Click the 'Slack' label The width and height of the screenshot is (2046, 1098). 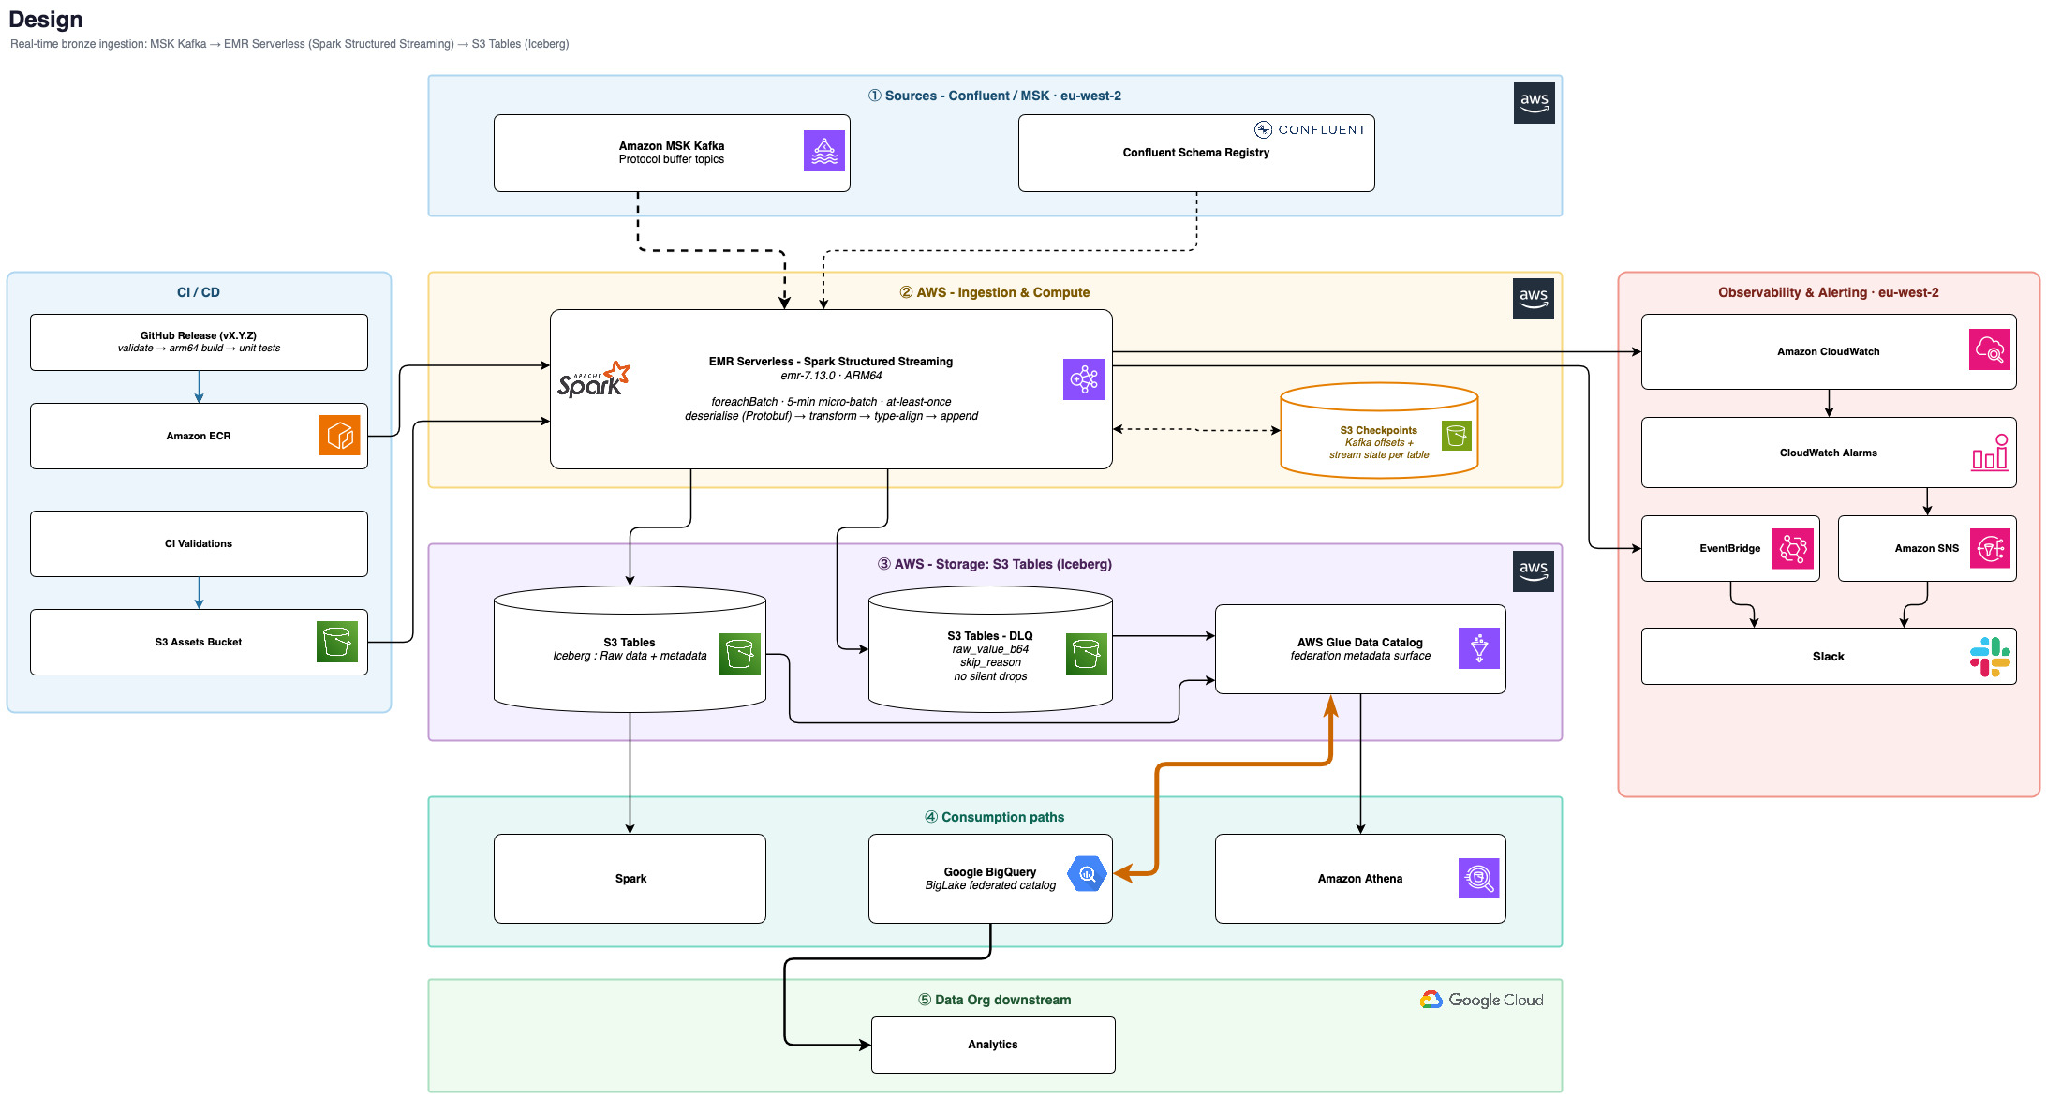pos(1828,657)
